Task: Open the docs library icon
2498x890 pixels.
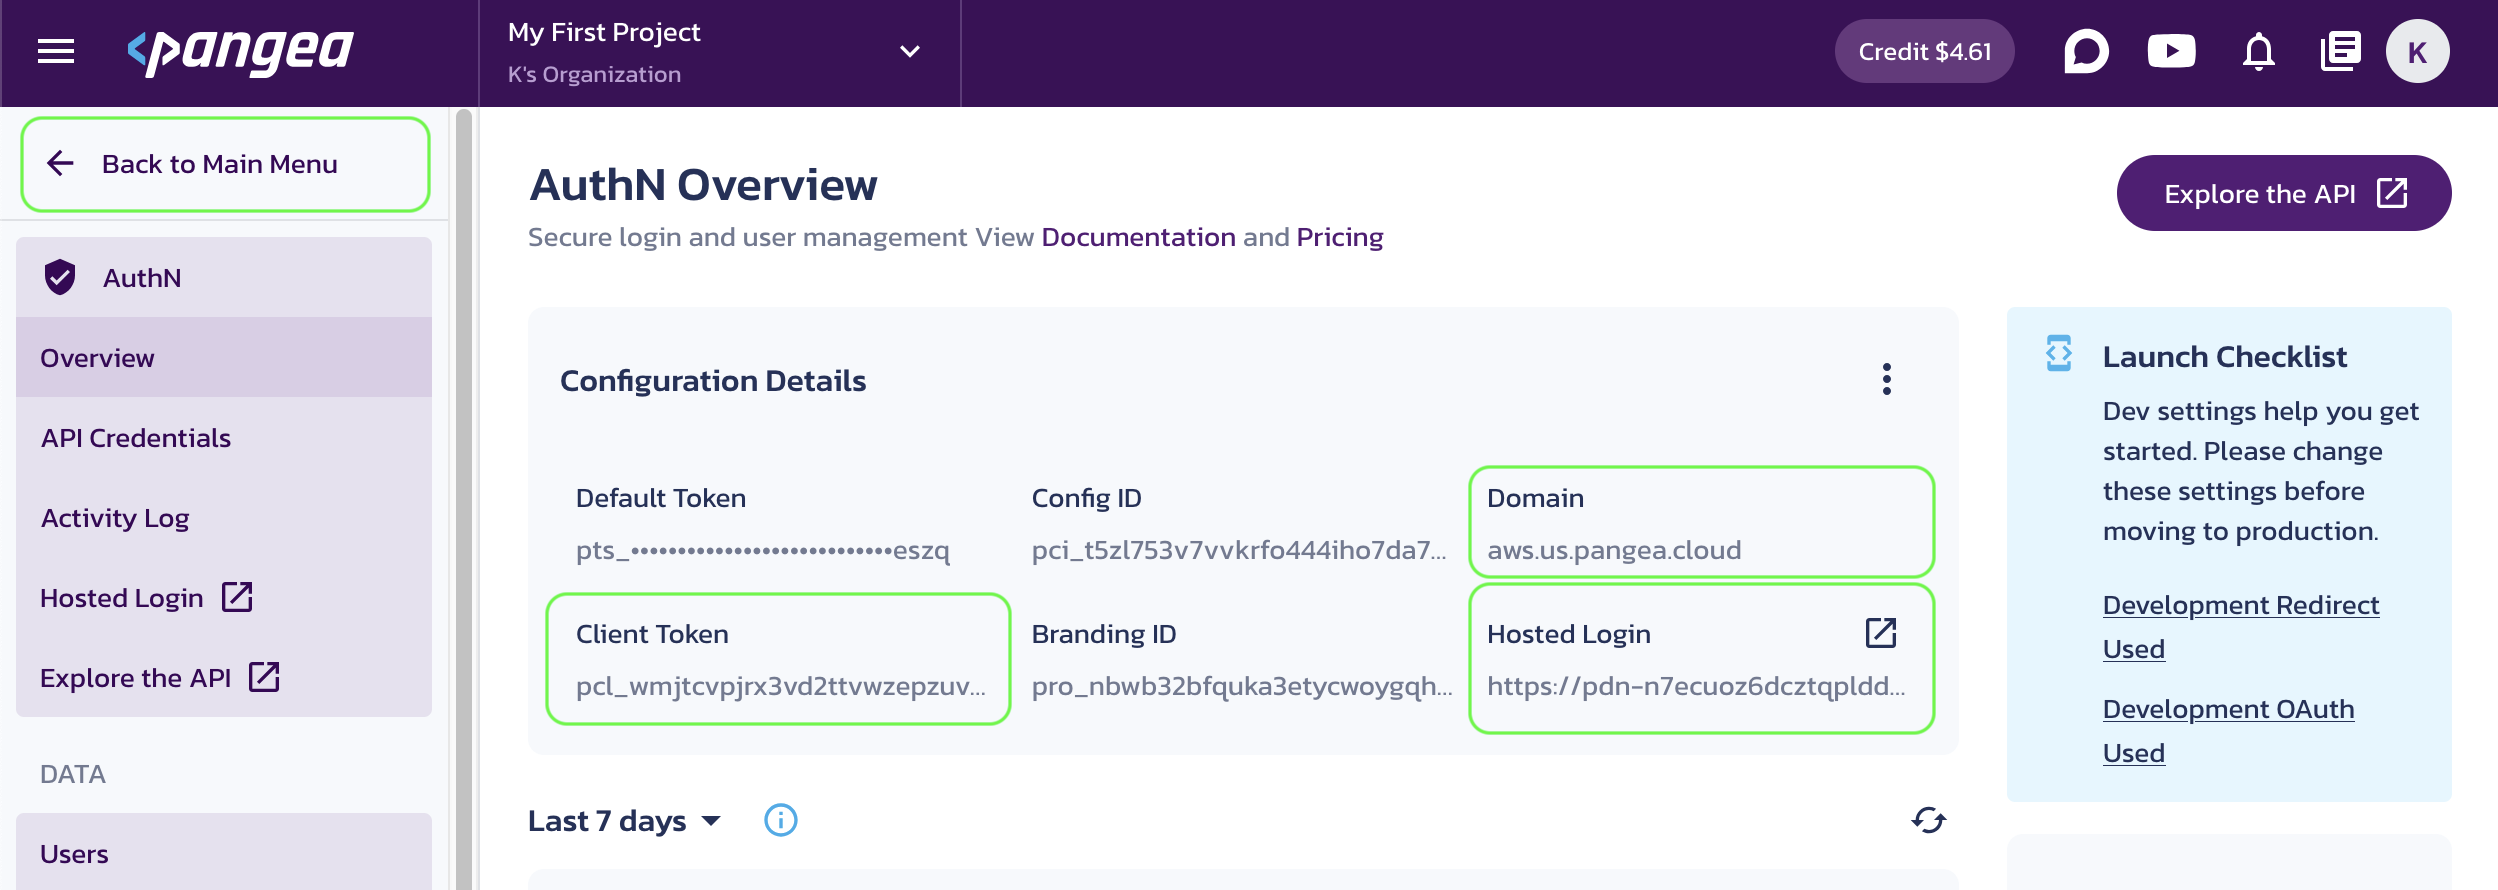Action: point(2340,51)
